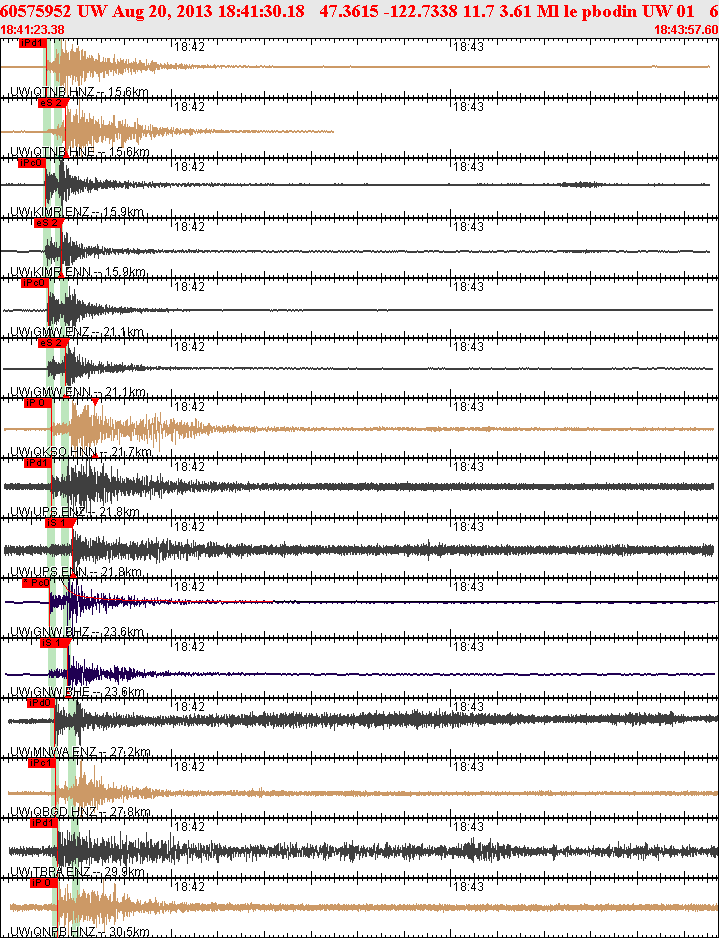Select the iS 1 pick flag on UPS ENN

(x=59, y=523)
